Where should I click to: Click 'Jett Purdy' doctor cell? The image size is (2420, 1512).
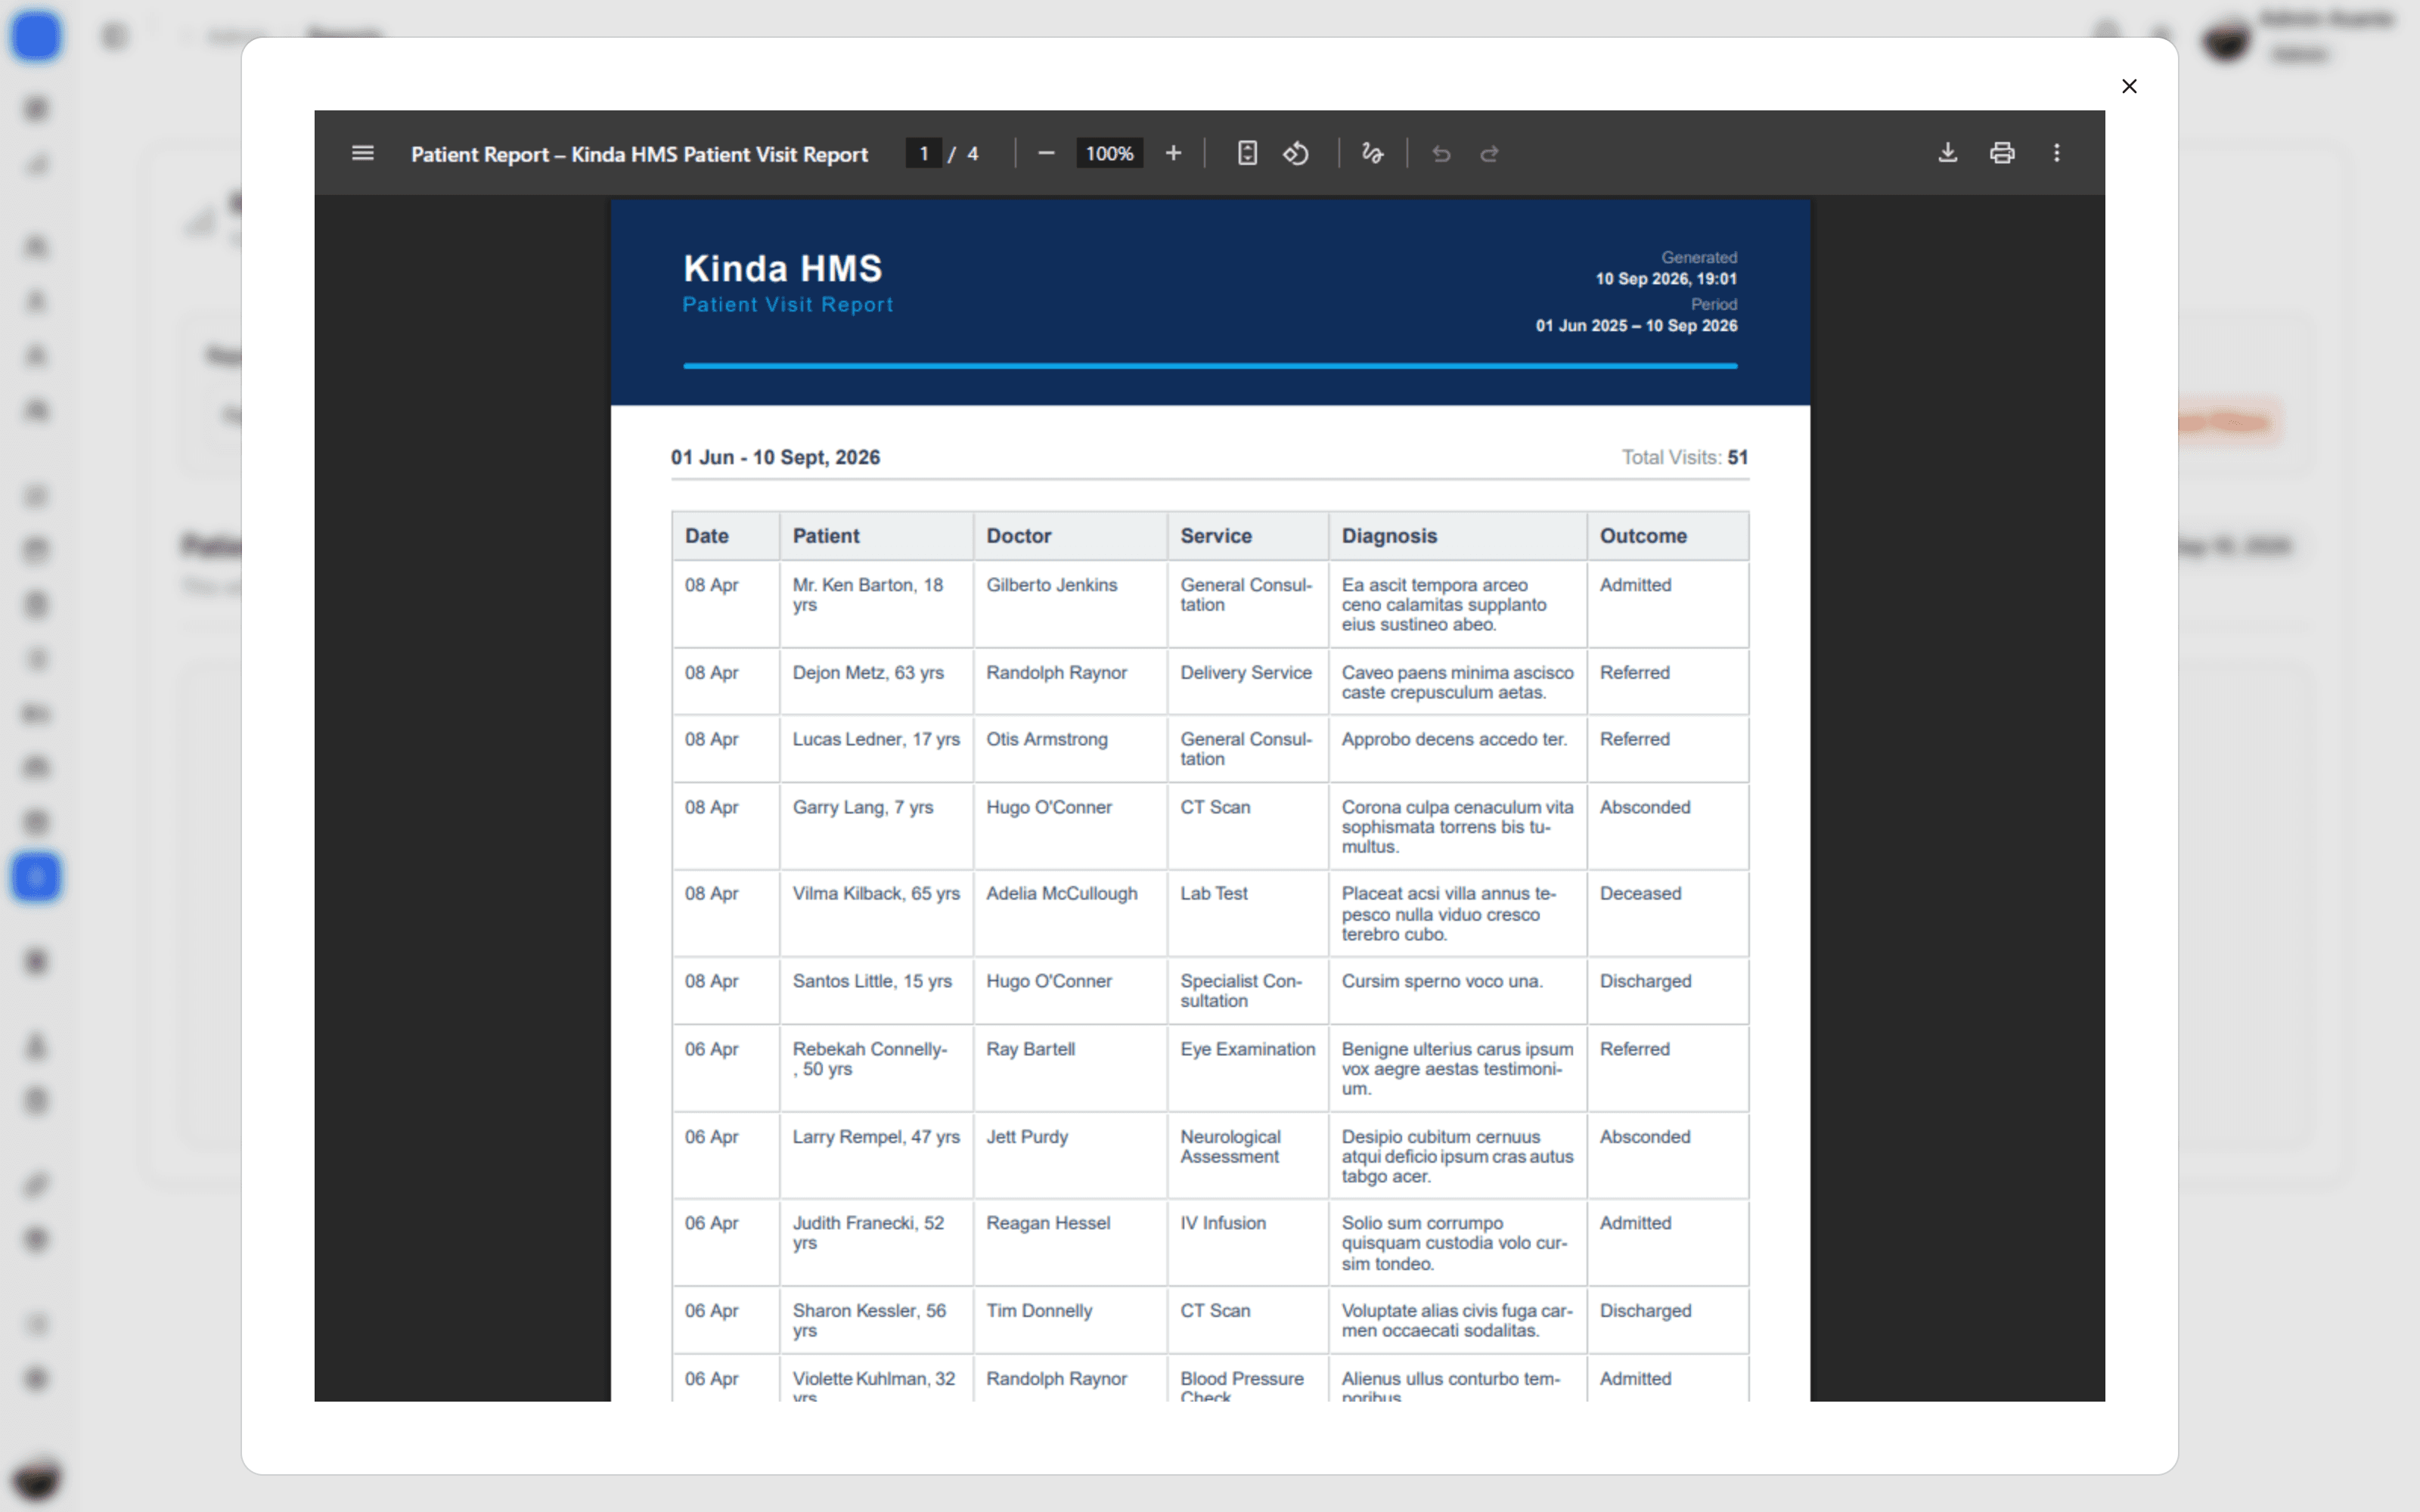click(1070, 1156)
